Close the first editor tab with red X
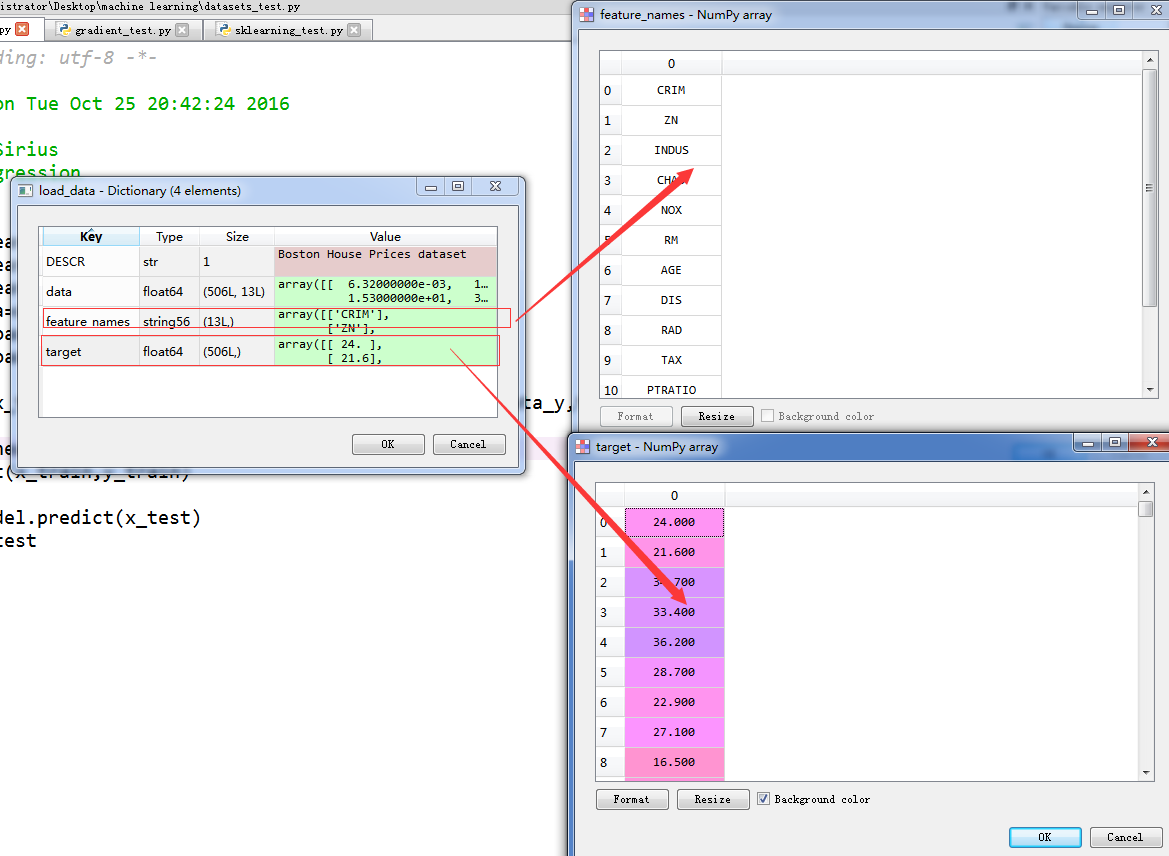 coord(22,29)
